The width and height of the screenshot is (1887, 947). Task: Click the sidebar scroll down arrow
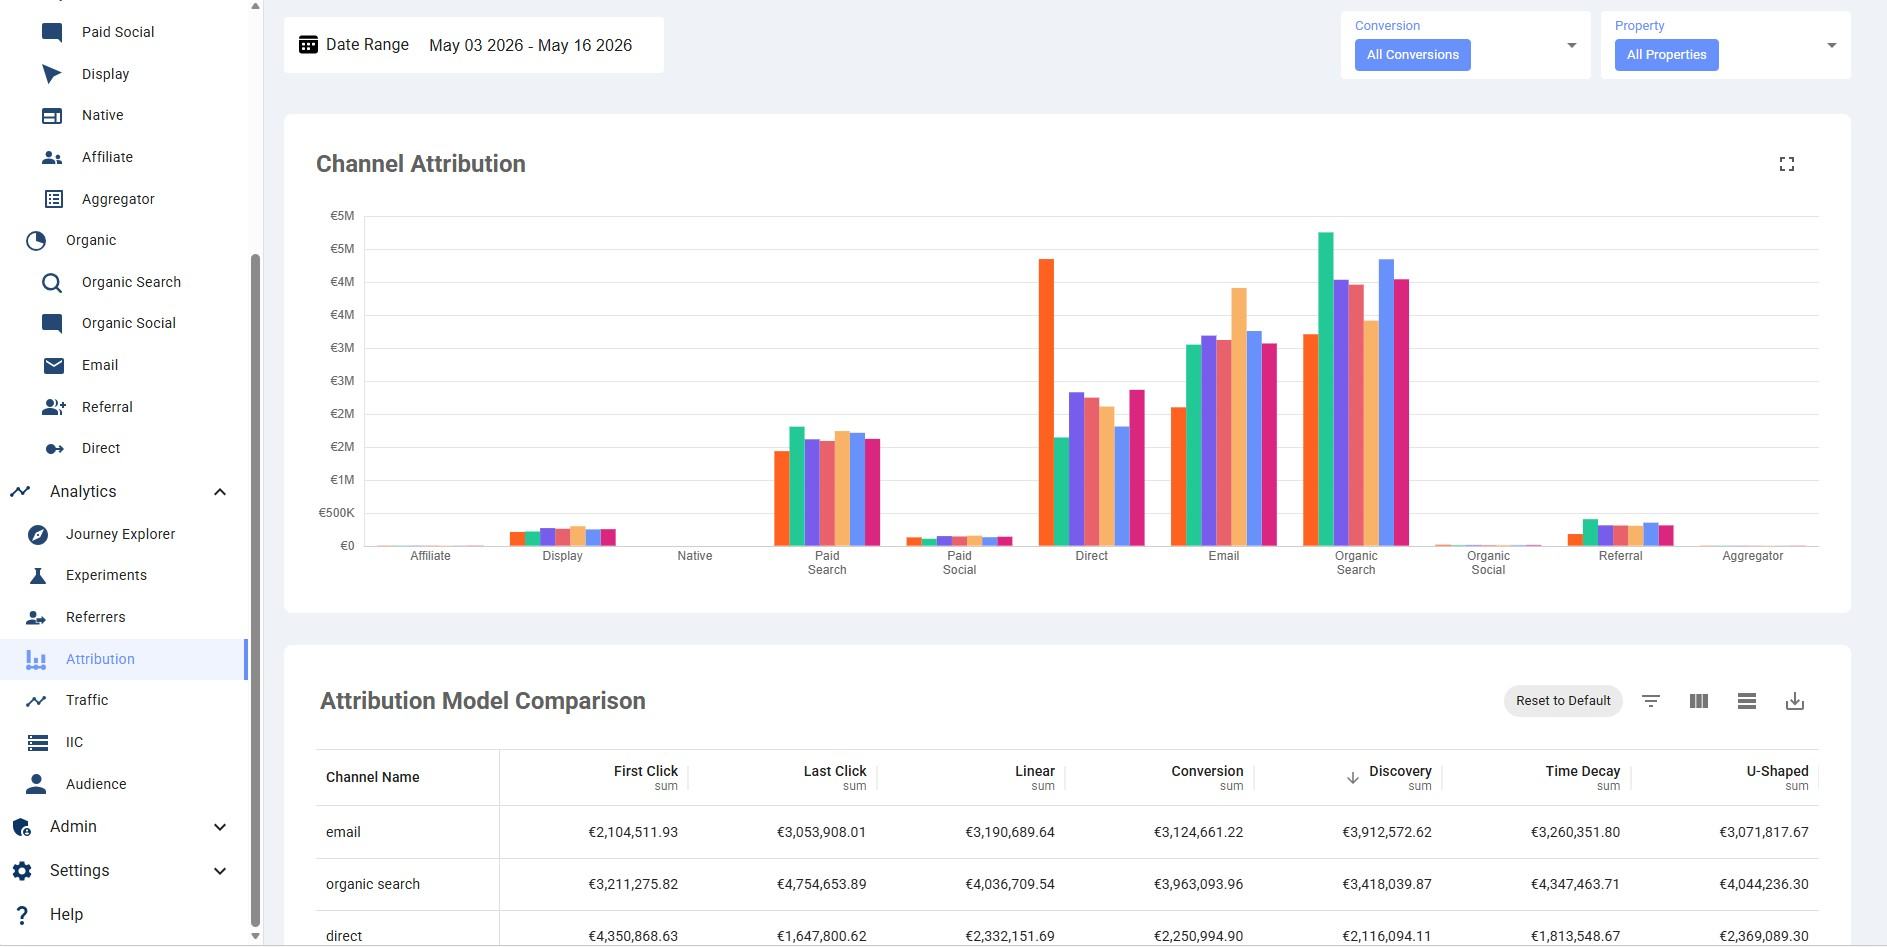coord(255,937)
